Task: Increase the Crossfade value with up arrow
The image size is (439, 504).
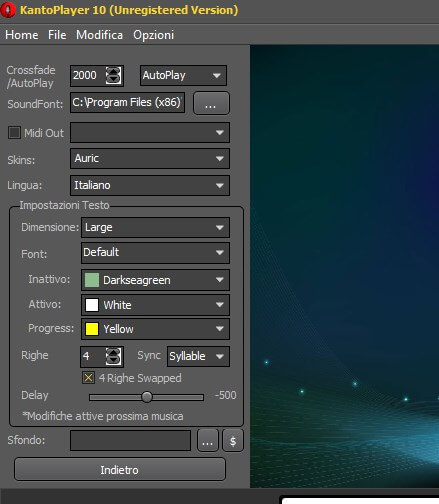Action: click(x=113, y=71)
